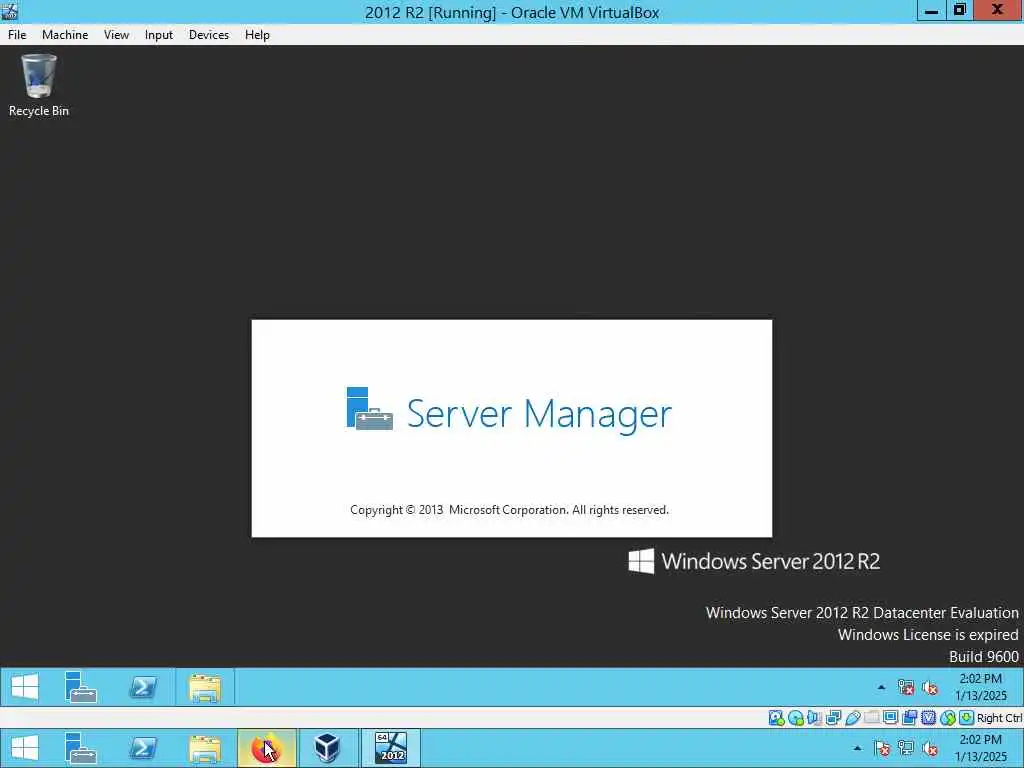Select the 2012 VM taskbar button
Viewport: 1024px width, 768px height.
click(391, 748)
